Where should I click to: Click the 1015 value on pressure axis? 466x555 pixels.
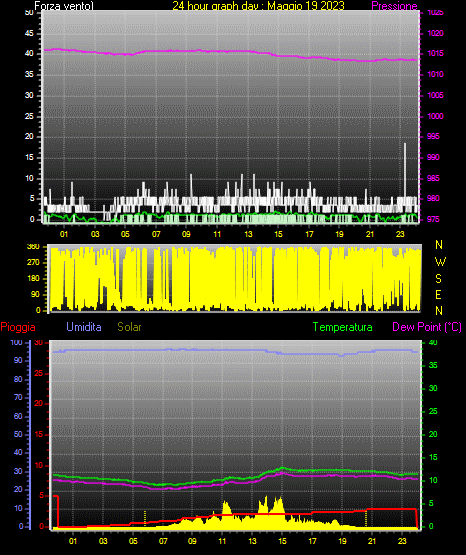(x=435, y=53)
